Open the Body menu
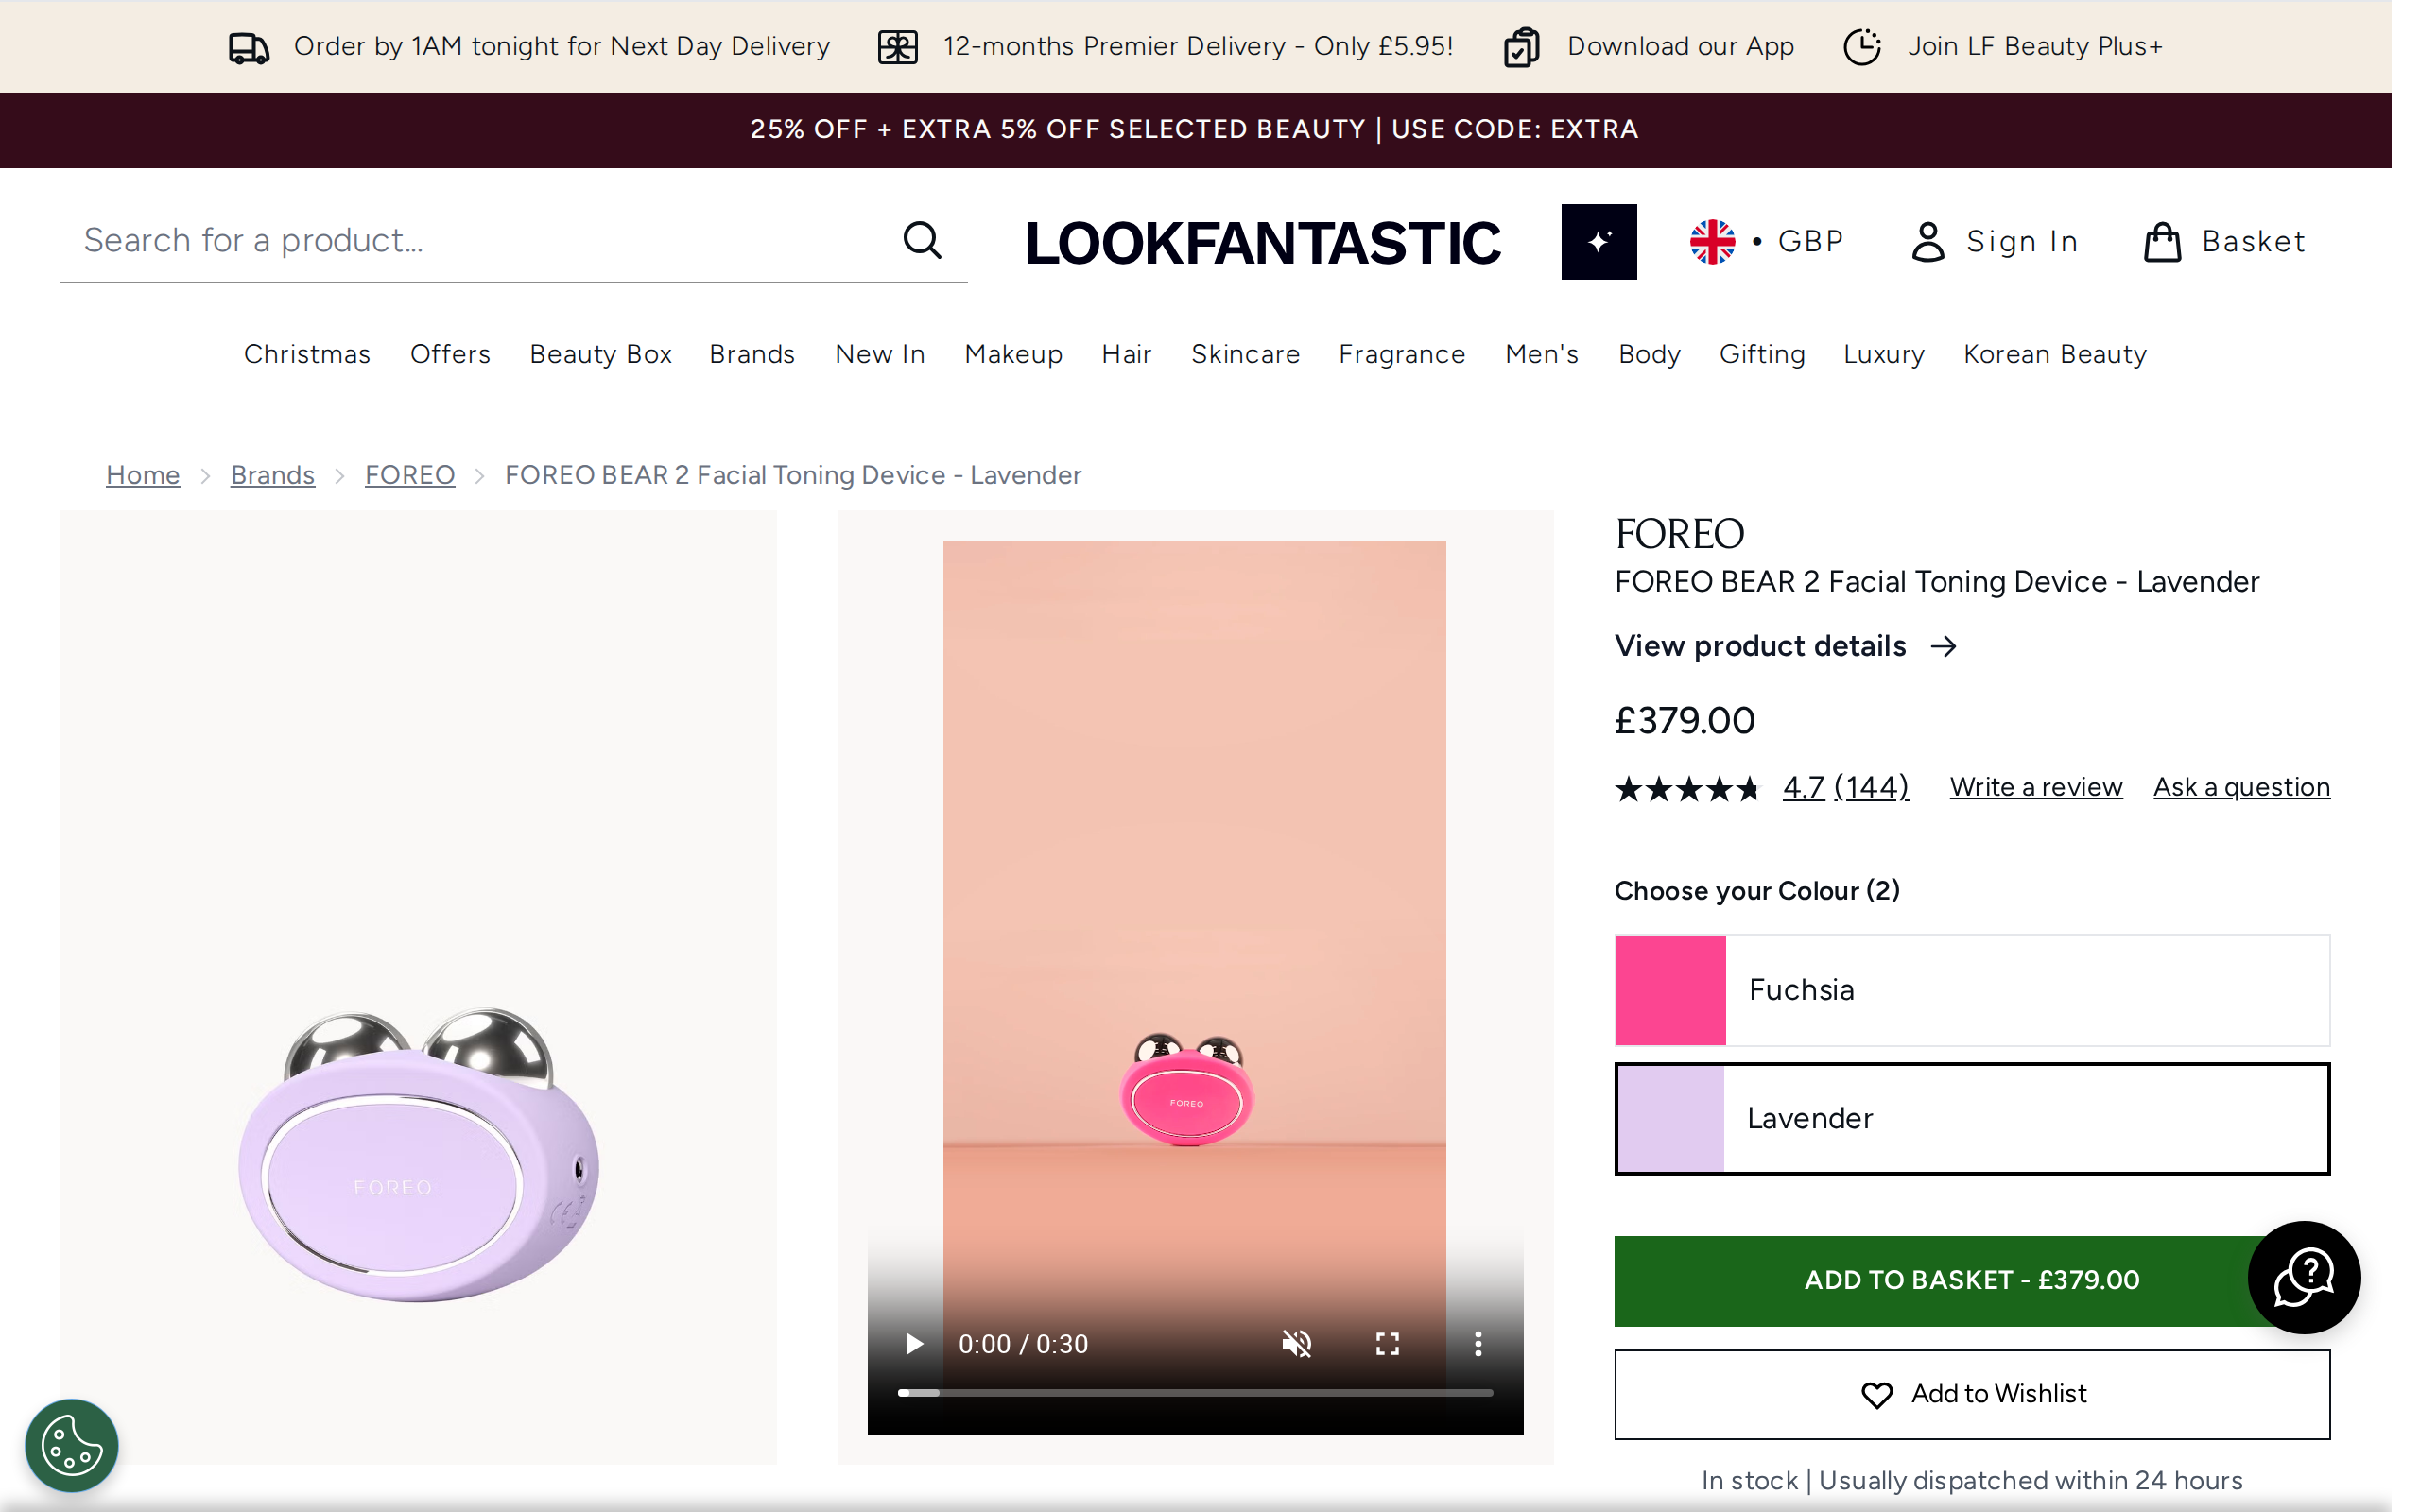 [x=1649, y=354]
